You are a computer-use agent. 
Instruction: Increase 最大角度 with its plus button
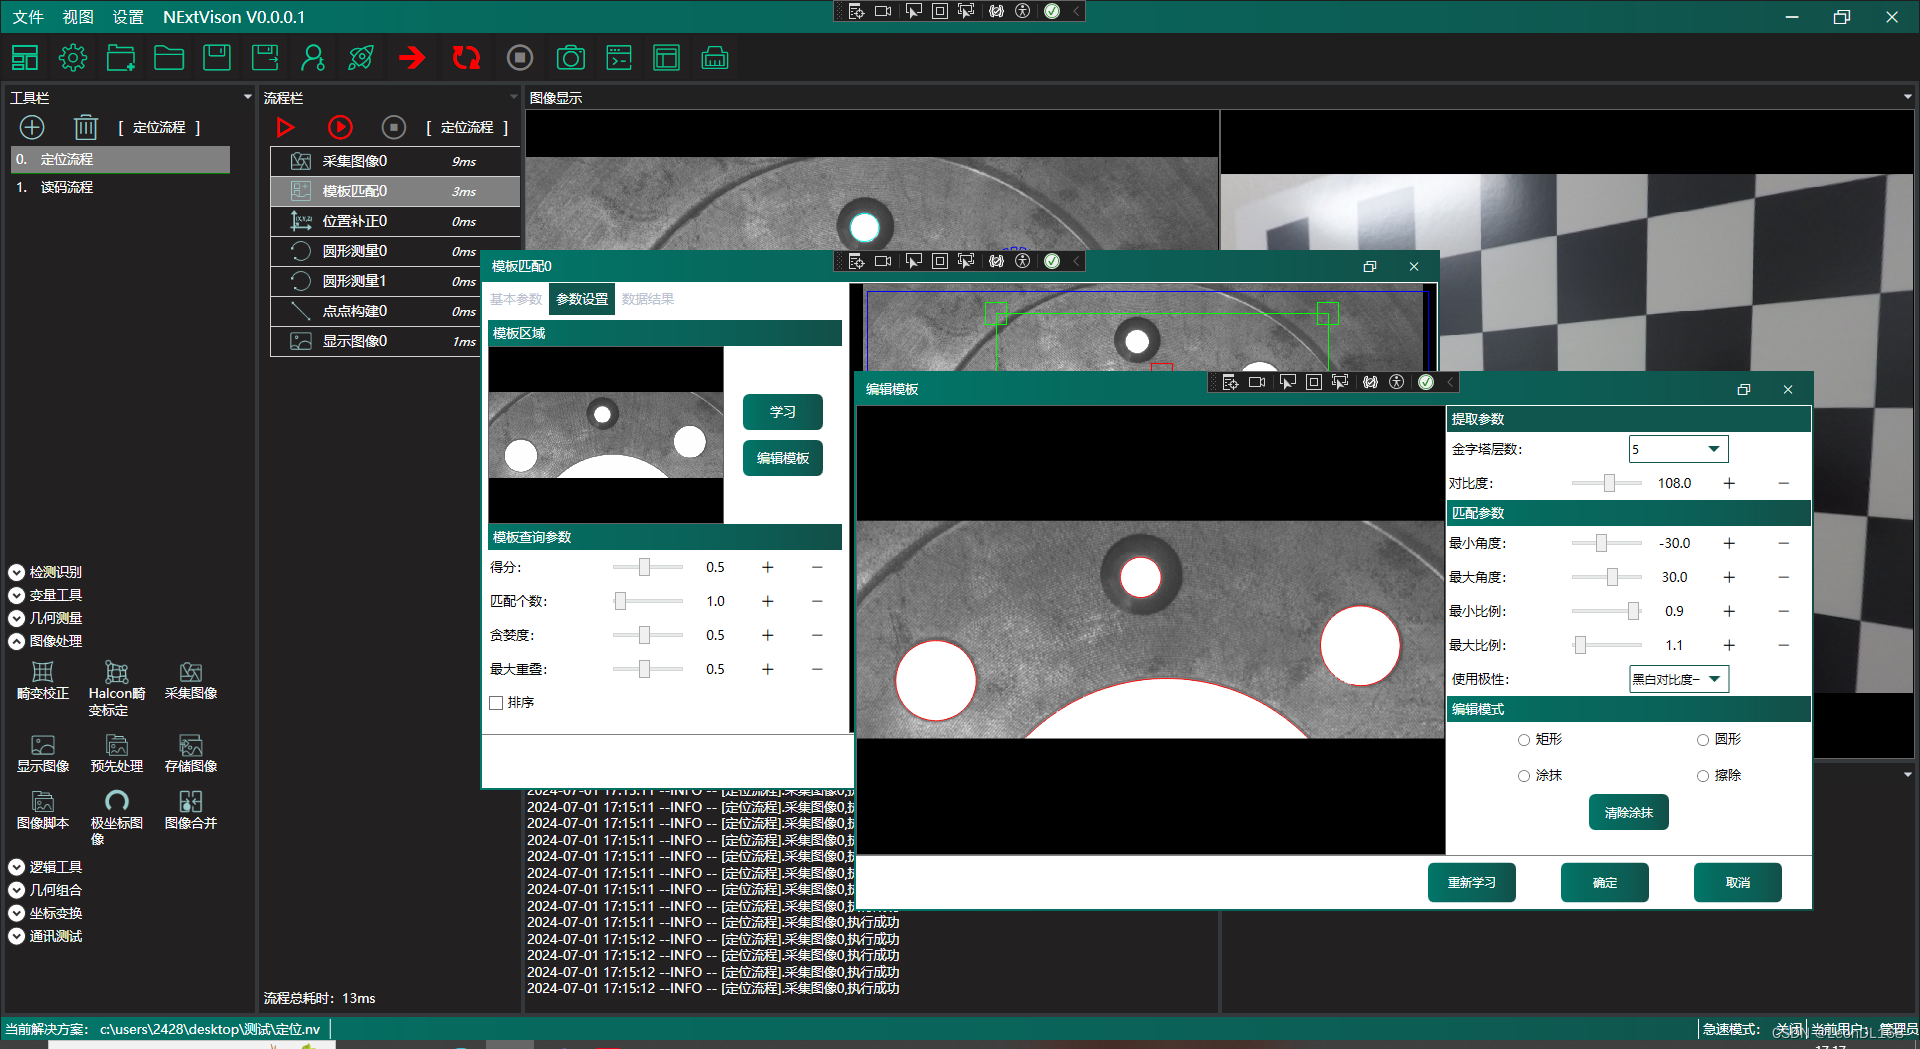pyautogui.click(x=1729, y=577)
